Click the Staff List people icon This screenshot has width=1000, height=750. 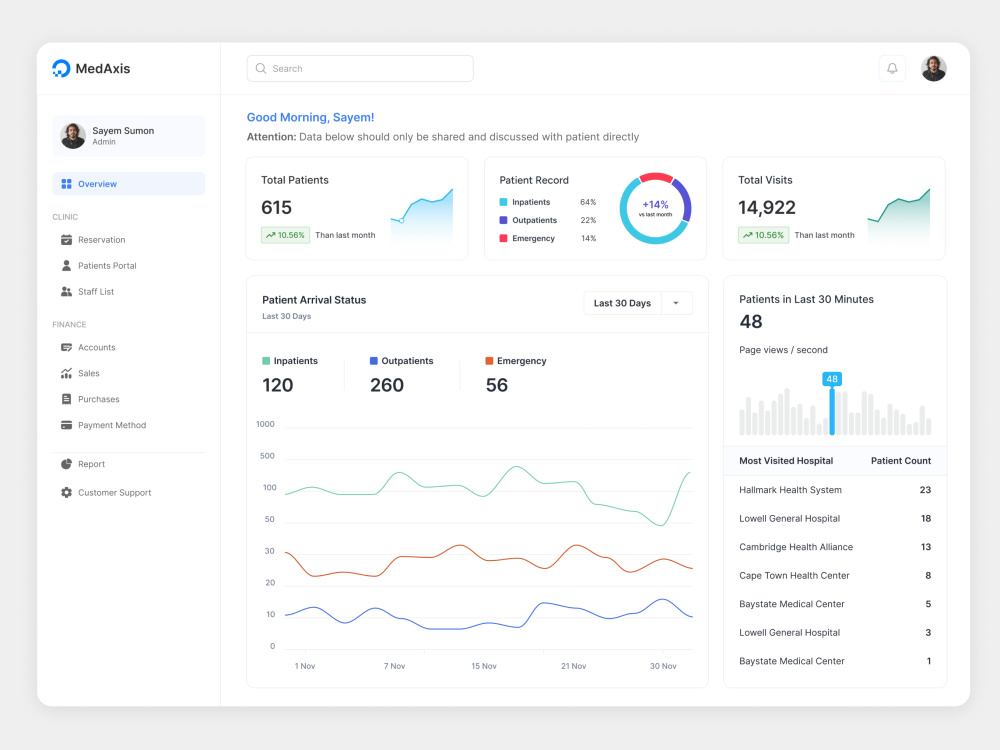(x=66, y=291)
